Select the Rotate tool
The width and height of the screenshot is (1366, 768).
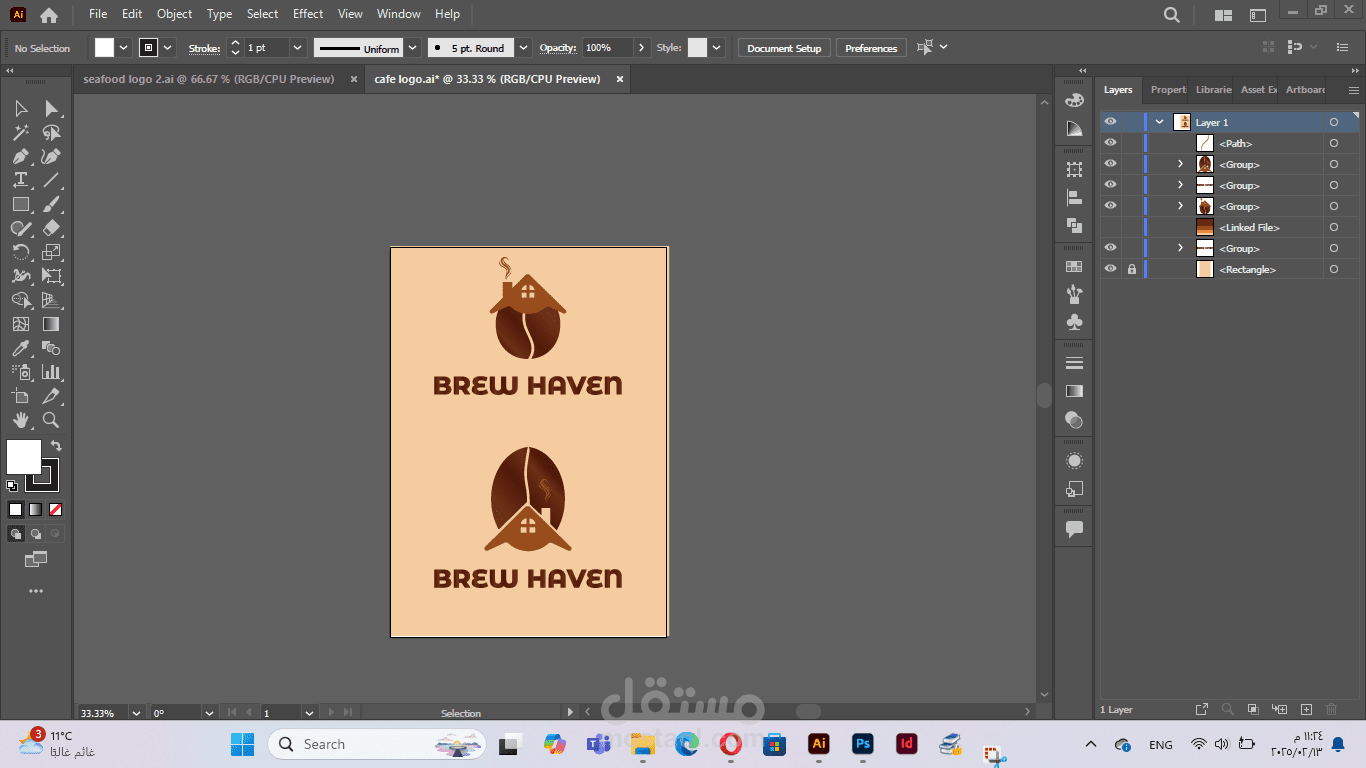tap(20, 252)
